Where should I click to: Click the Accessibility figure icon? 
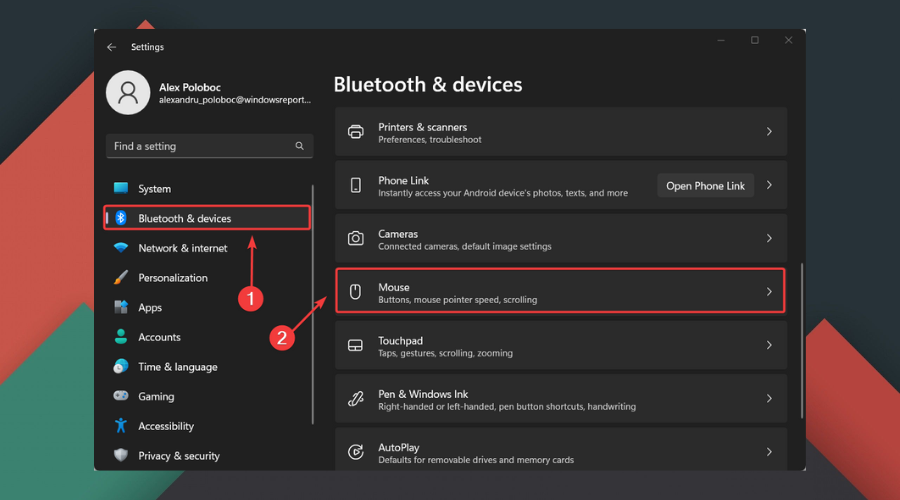(121, 425)
